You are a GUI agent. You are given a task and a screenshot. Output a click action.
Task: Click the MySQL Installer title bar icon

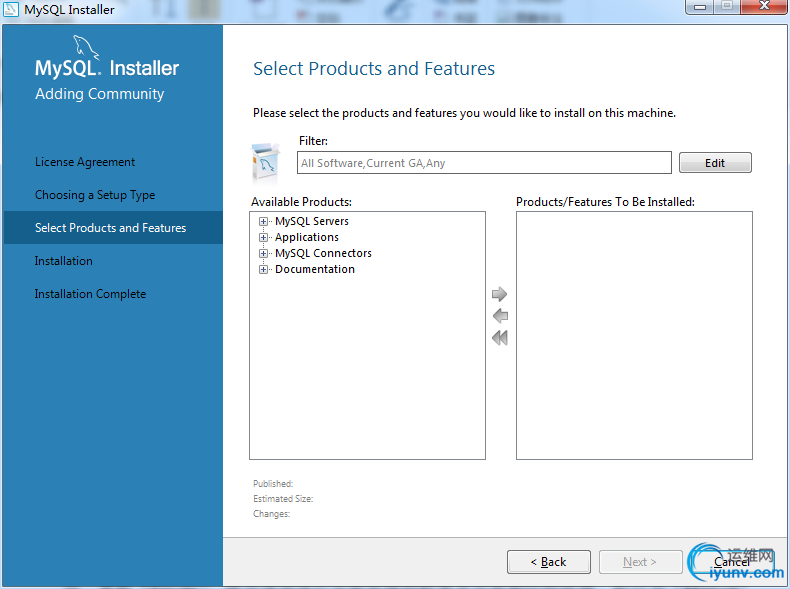[11, 9]
